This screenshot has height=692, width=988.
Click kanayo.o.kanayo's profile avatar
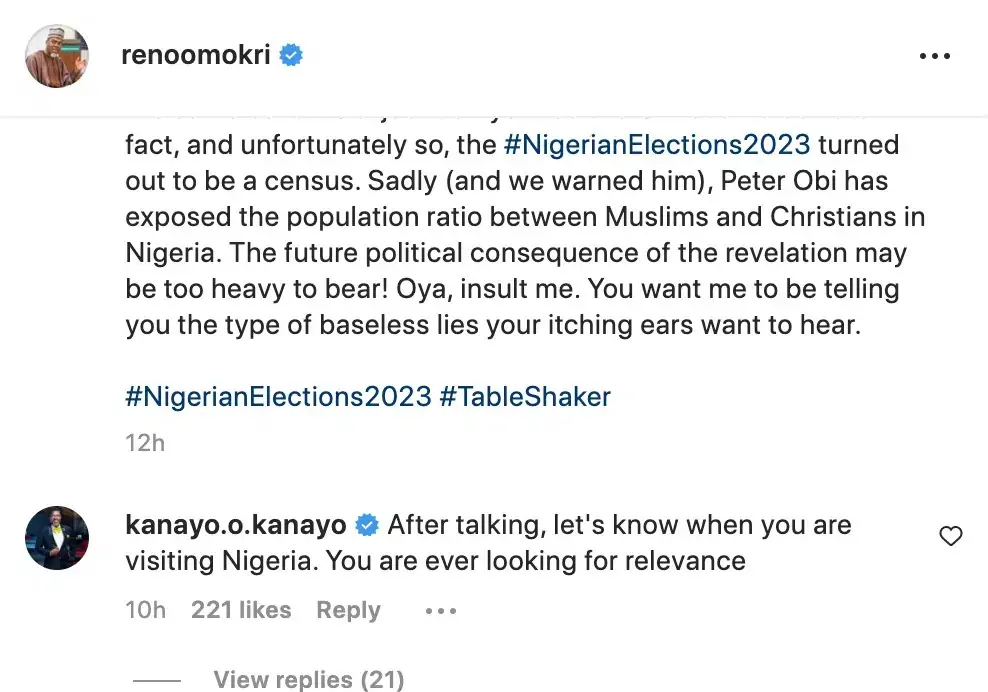pos(57,538)
